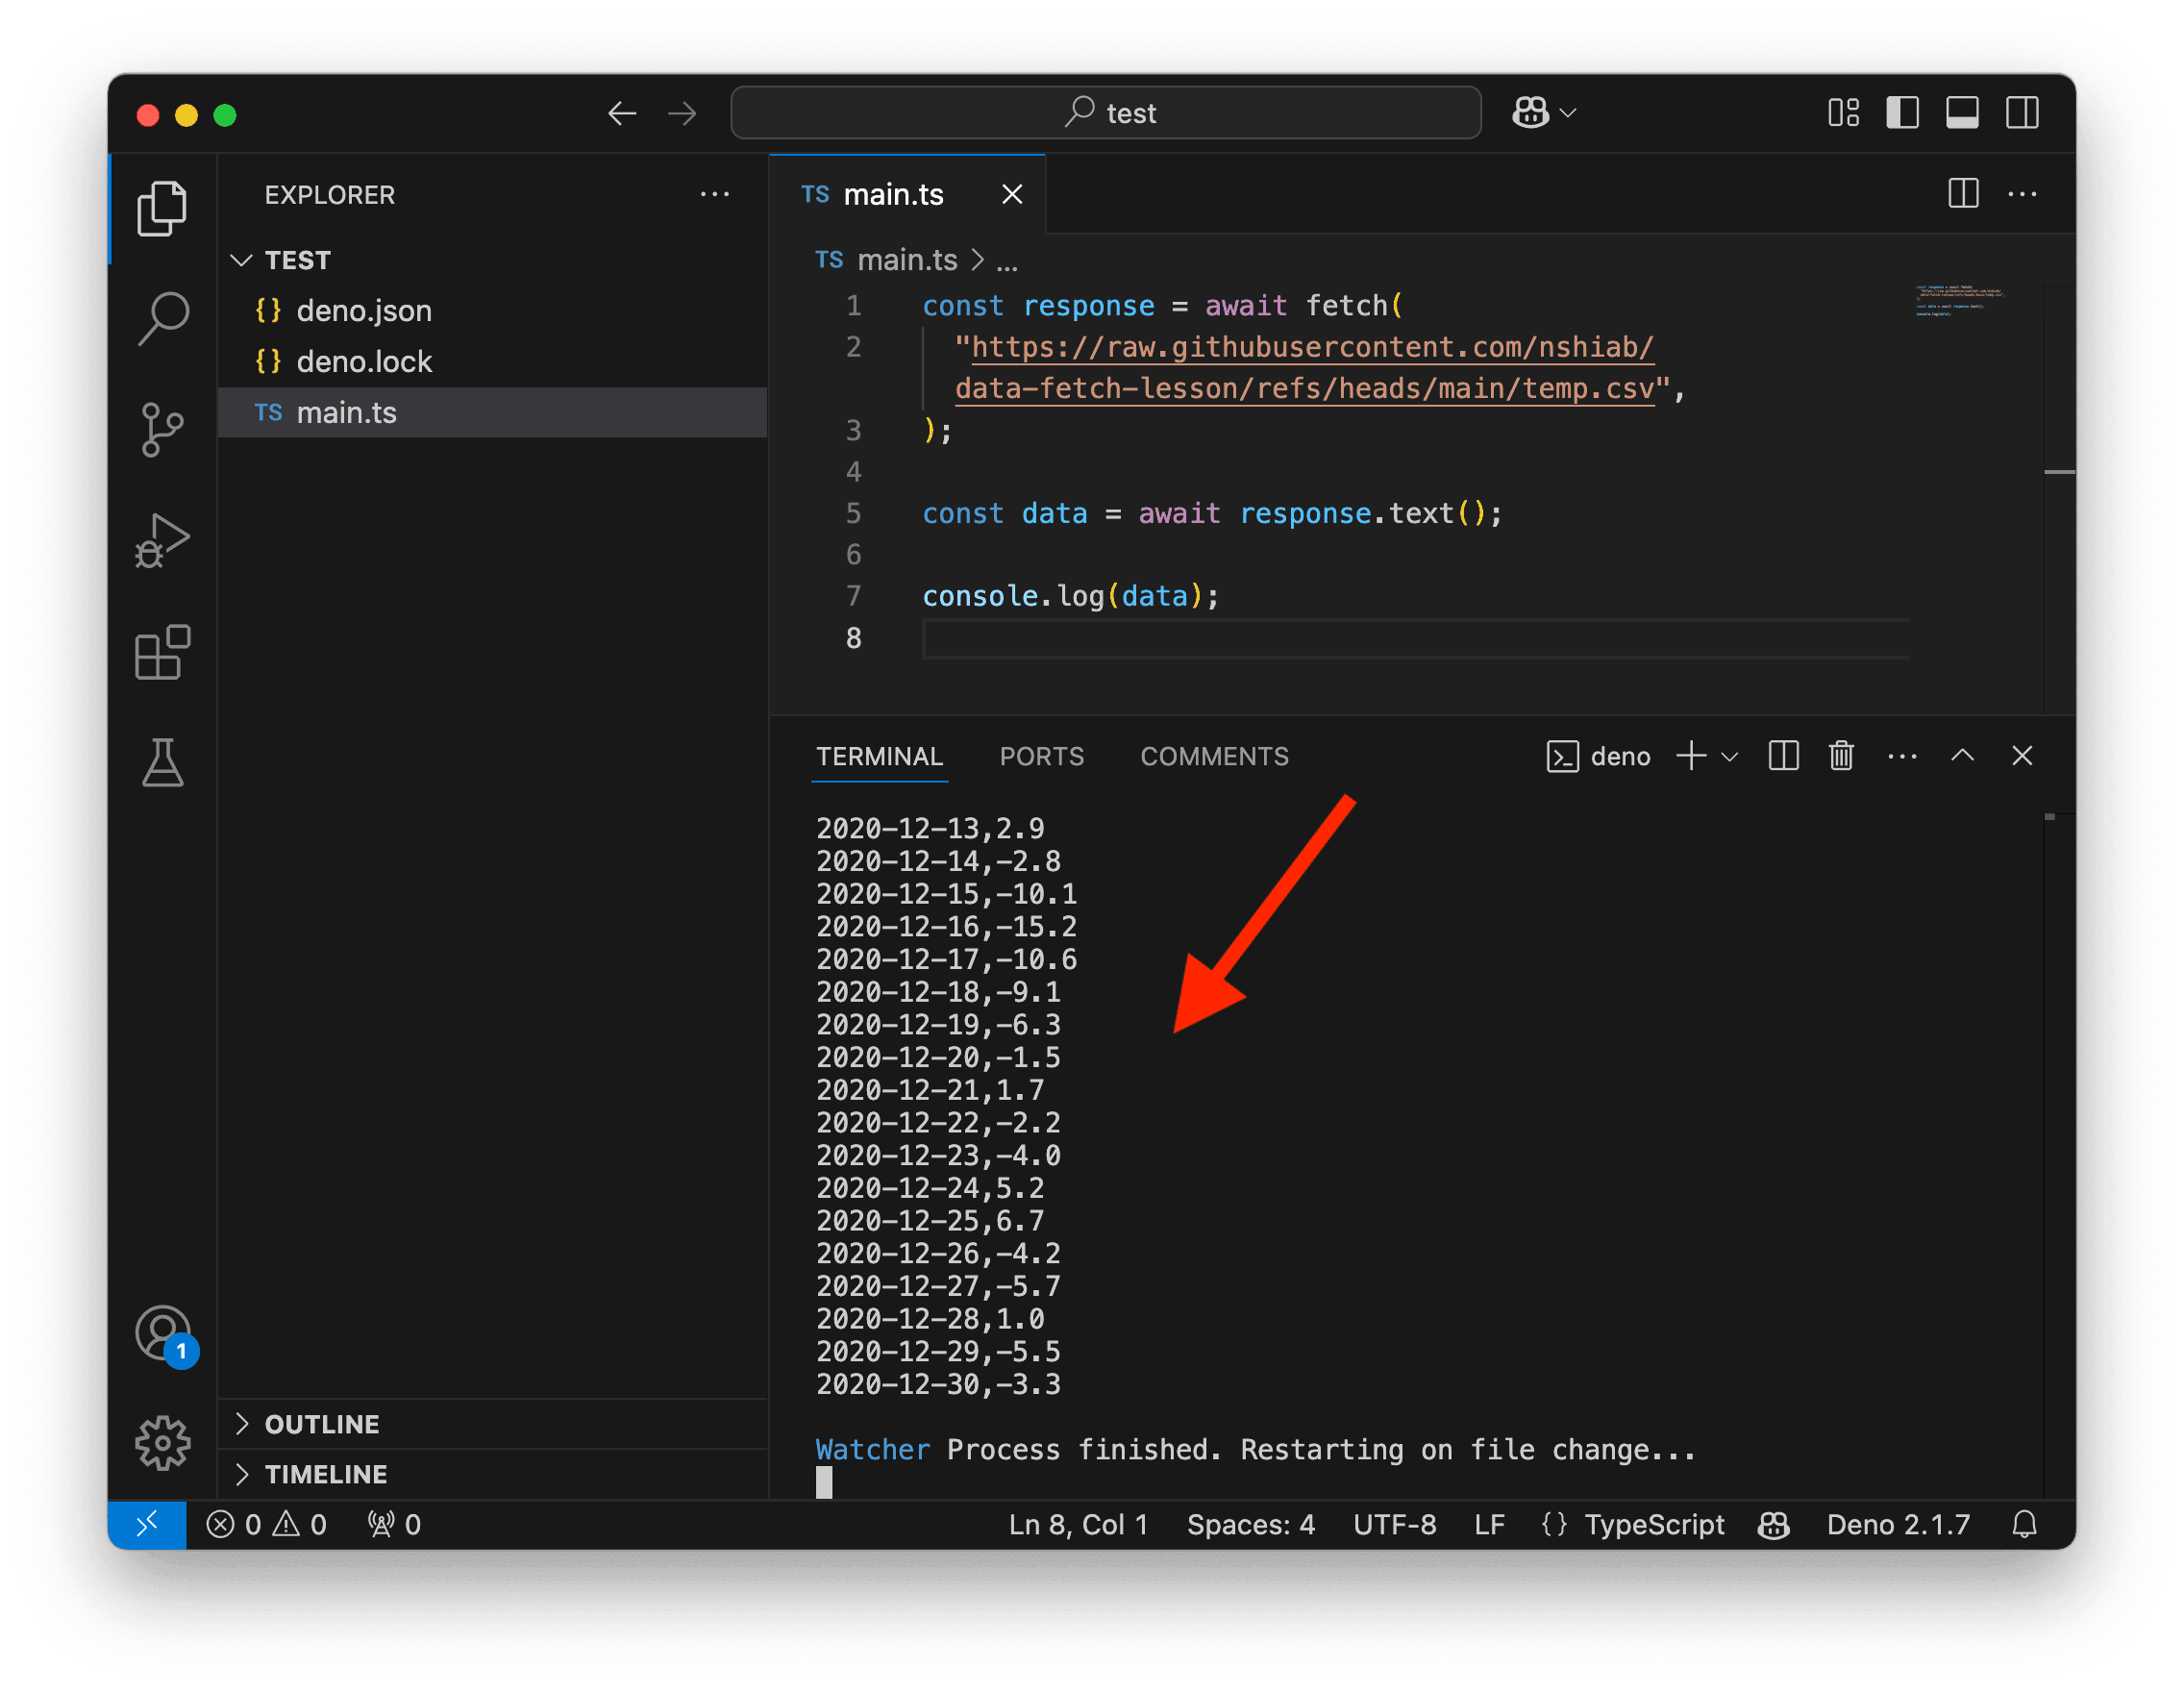Screen dimensions: 2184x1692
Task: Select the TERMINAL panel tab
Action: (879, 756)
